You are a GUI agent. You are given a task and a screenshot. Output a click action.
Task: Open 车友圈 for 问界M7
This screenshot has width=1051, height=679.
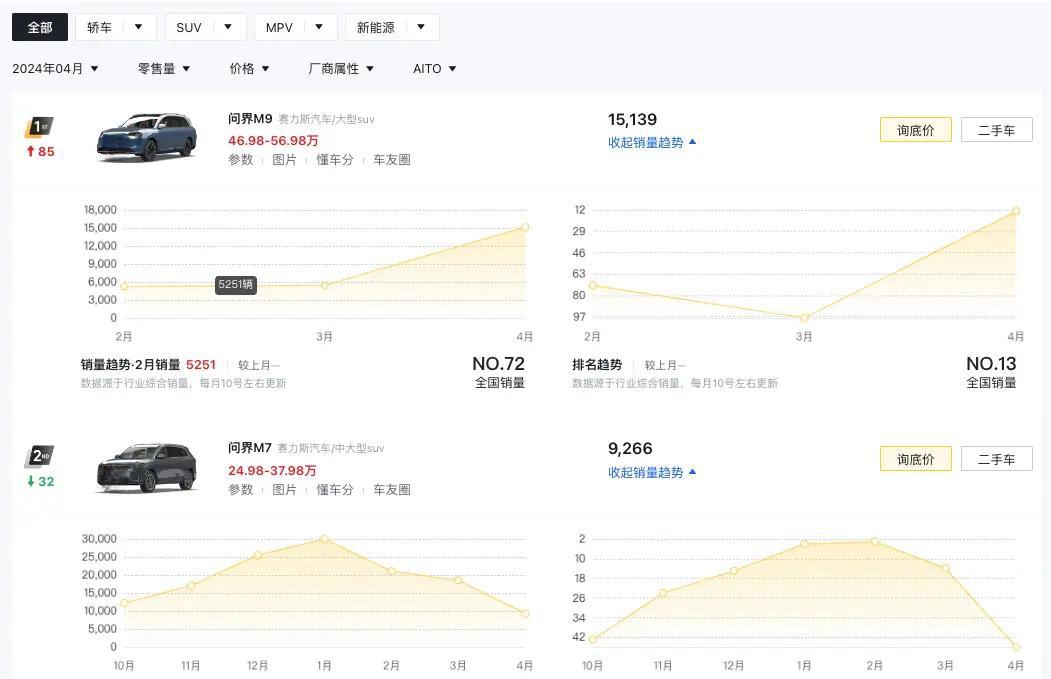pos(391,489)
